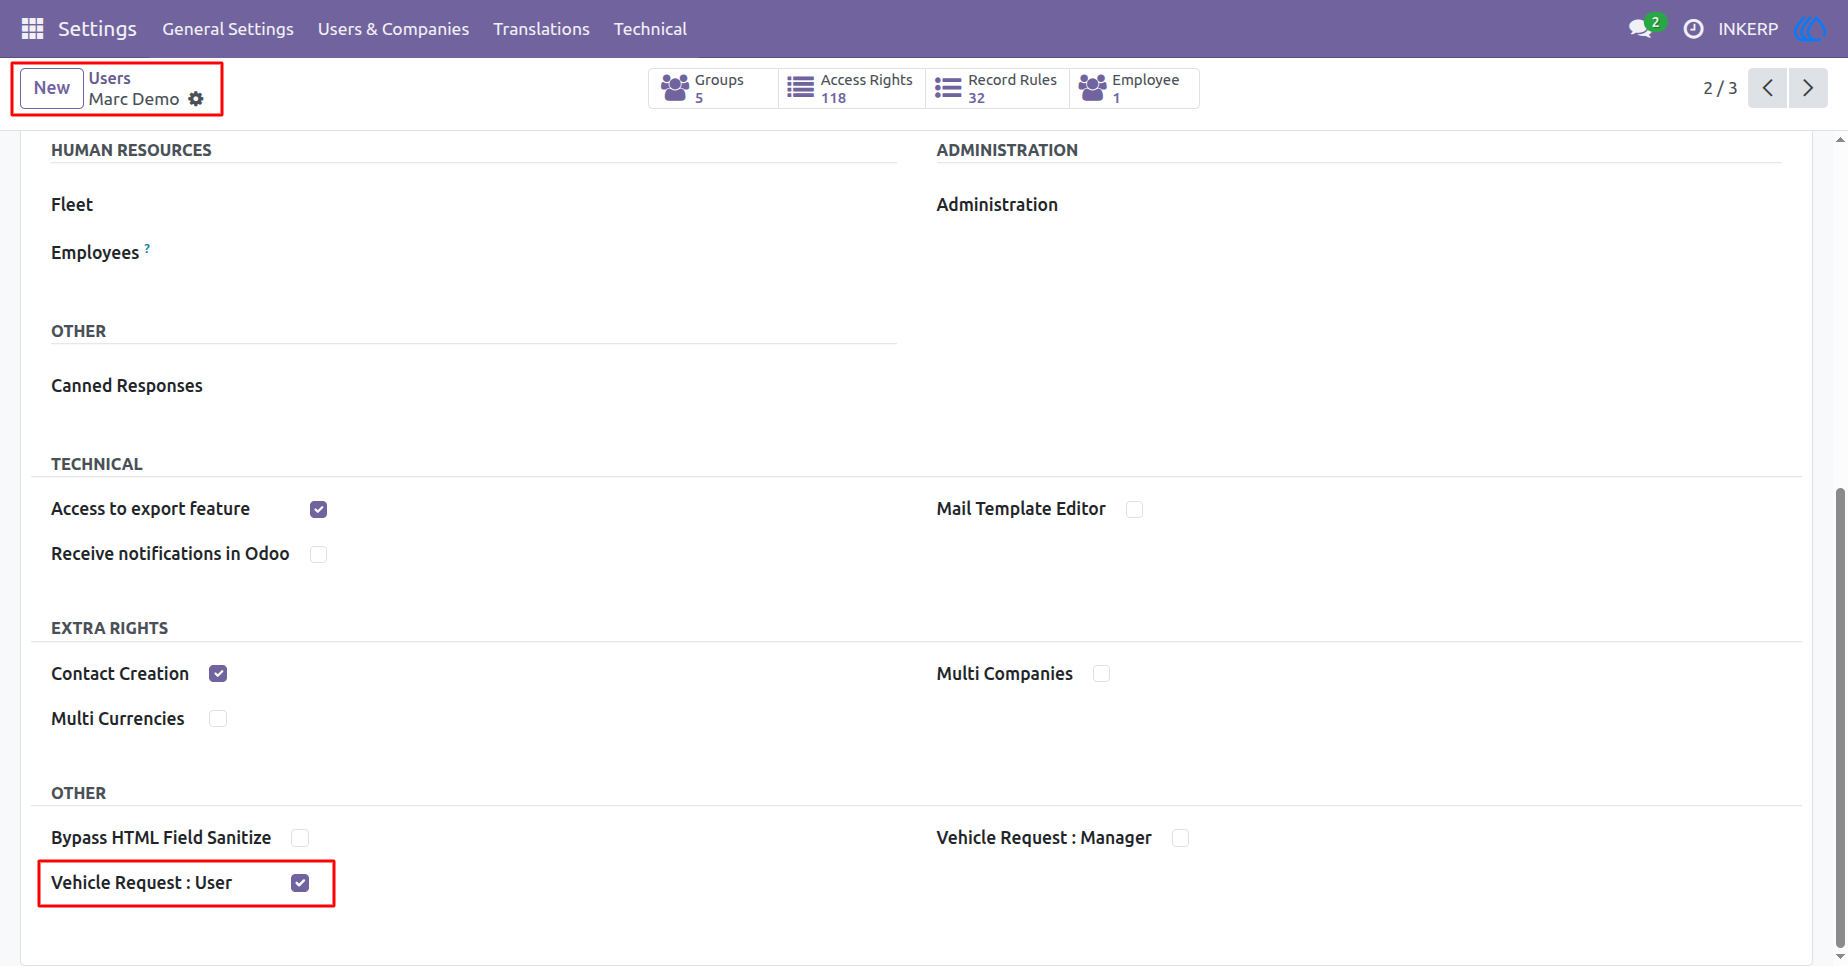Image resolution: width=1848 pixels, height=966 pixels.
Task: Open General Settings menu
Action: [x=228, y=29]
